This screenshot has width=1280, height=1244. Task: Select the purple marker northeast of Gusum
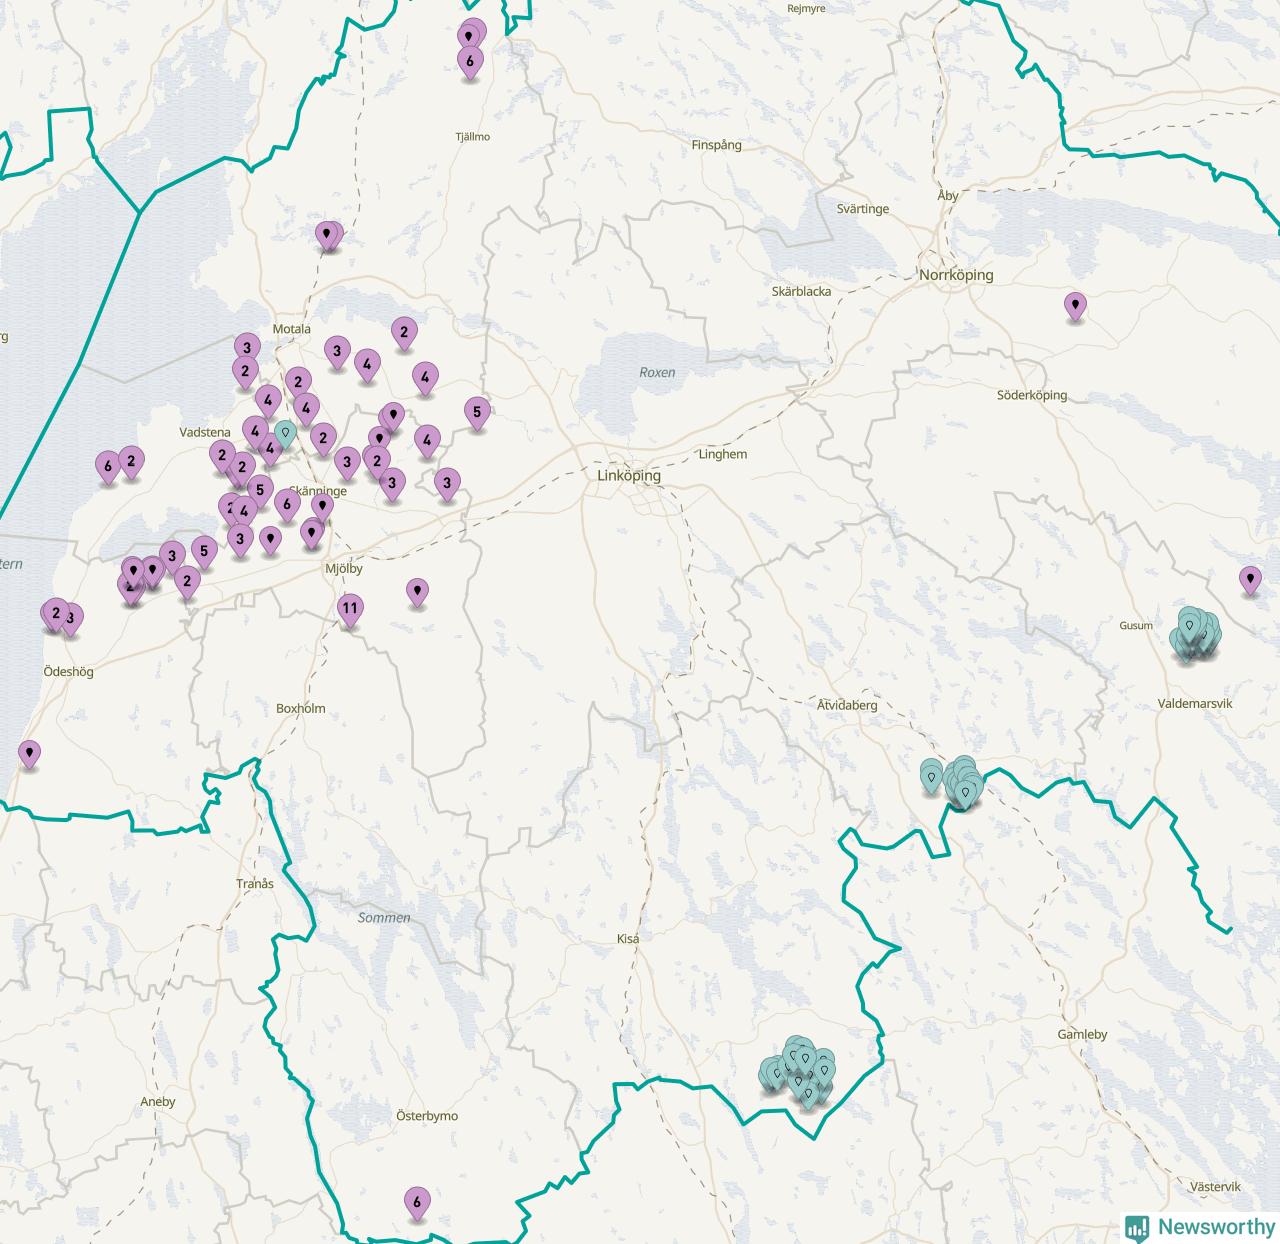(1250, 580)
